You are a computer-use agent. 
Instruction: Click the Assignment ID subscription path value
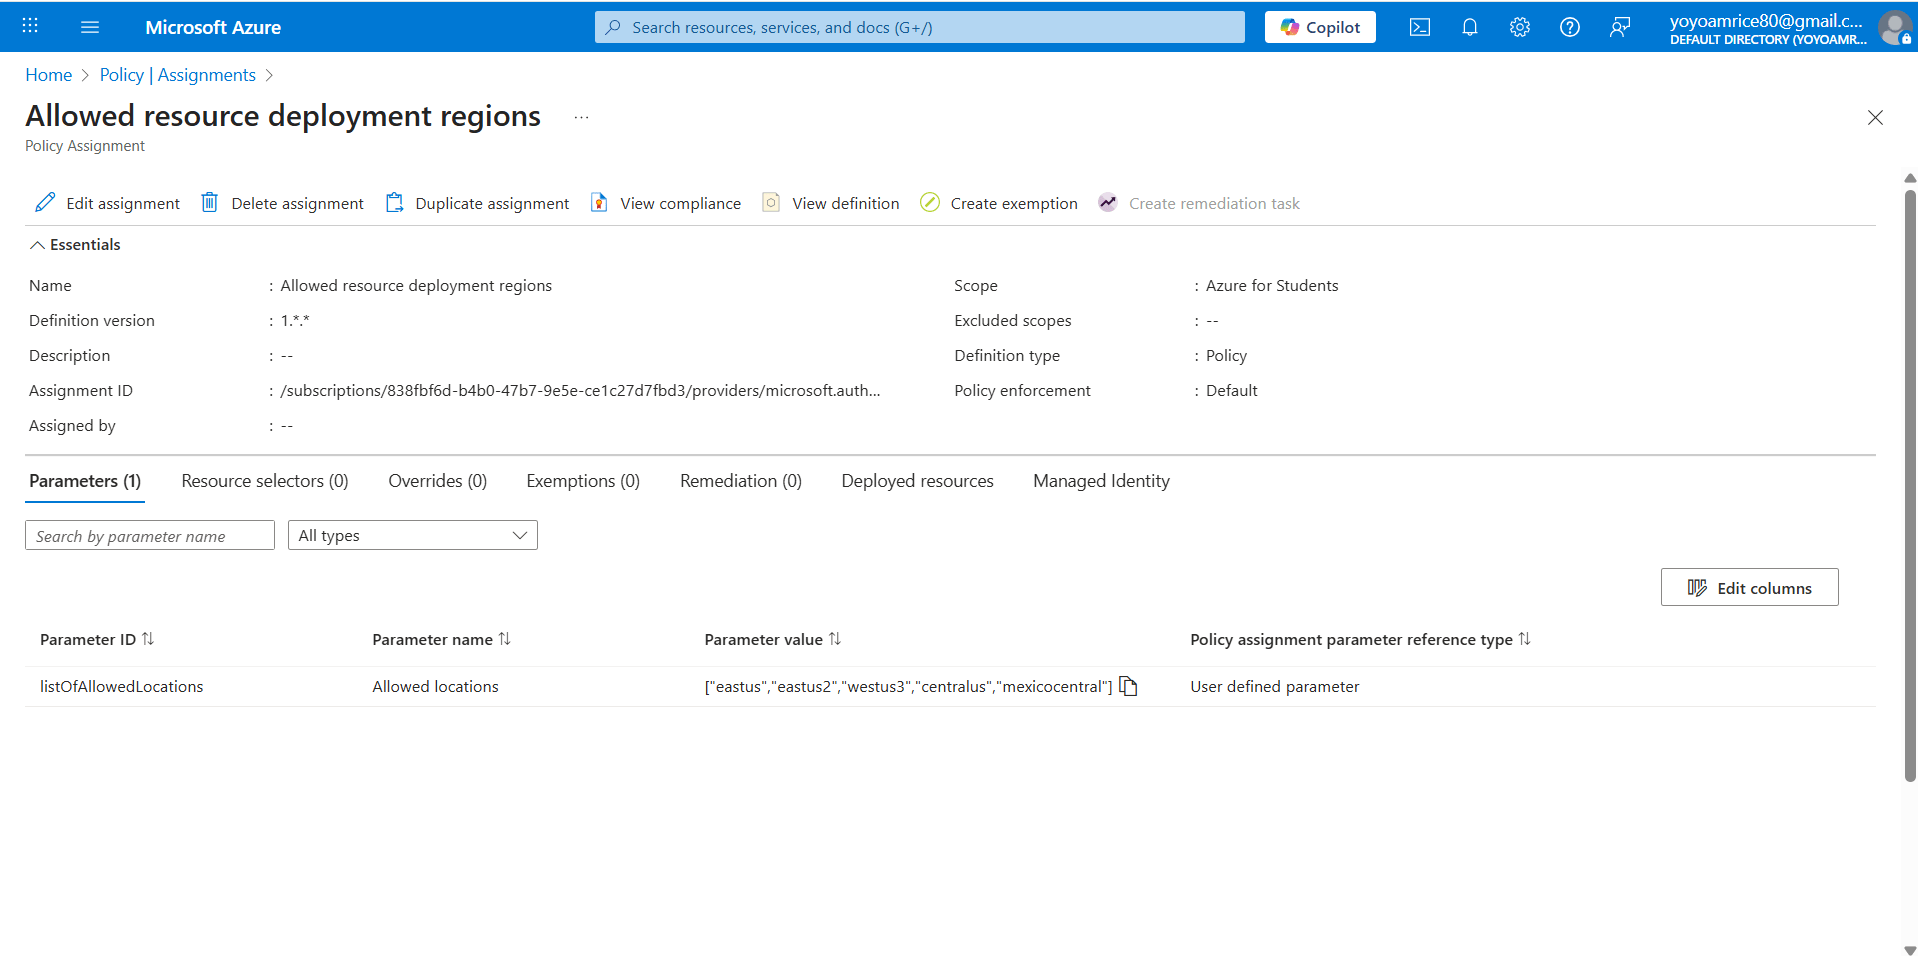tap(580, 390)
